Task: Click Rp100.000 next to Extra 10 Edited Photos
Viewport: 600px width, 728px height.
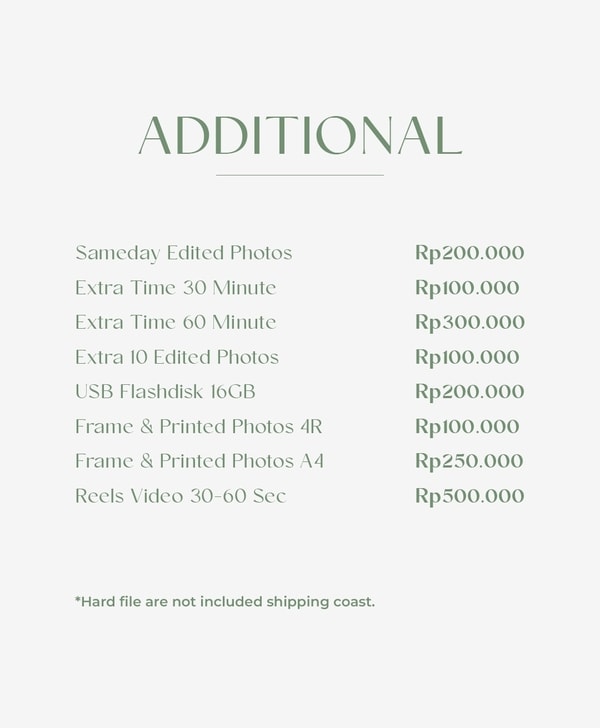Action: point(467,358)
